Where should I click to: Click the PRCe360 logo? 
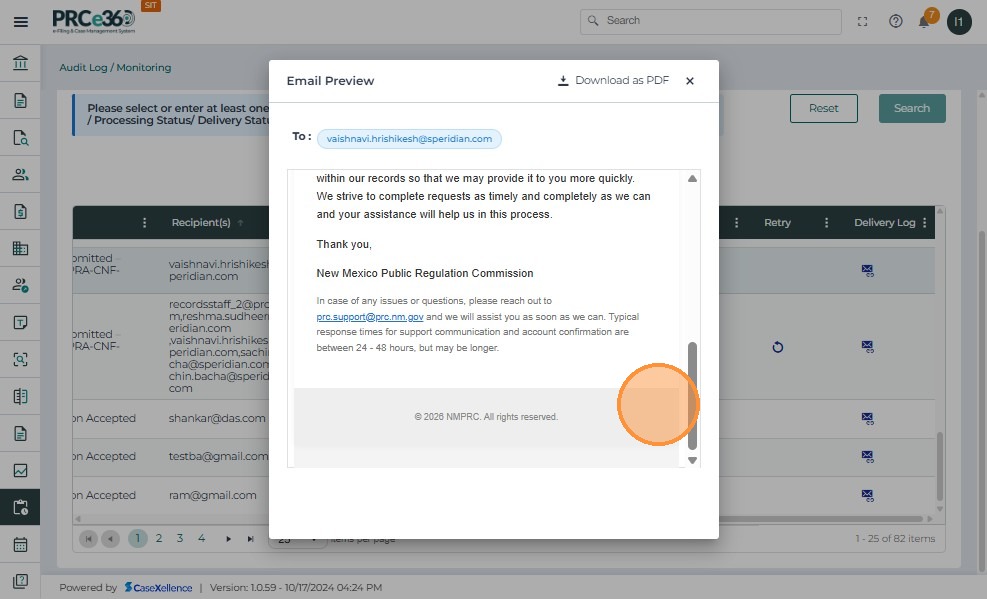94,20
